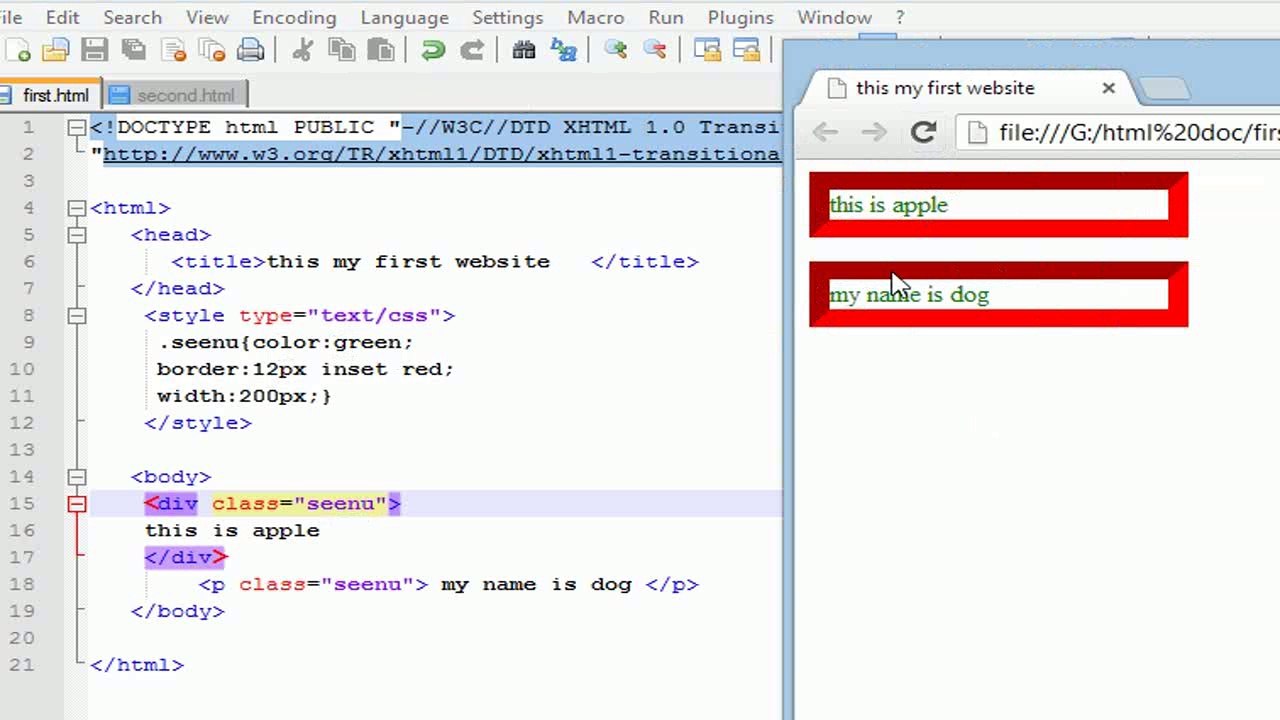Toggle synchronize horizontal scrolling icon
1280x720 pixels.
point(746,50)
